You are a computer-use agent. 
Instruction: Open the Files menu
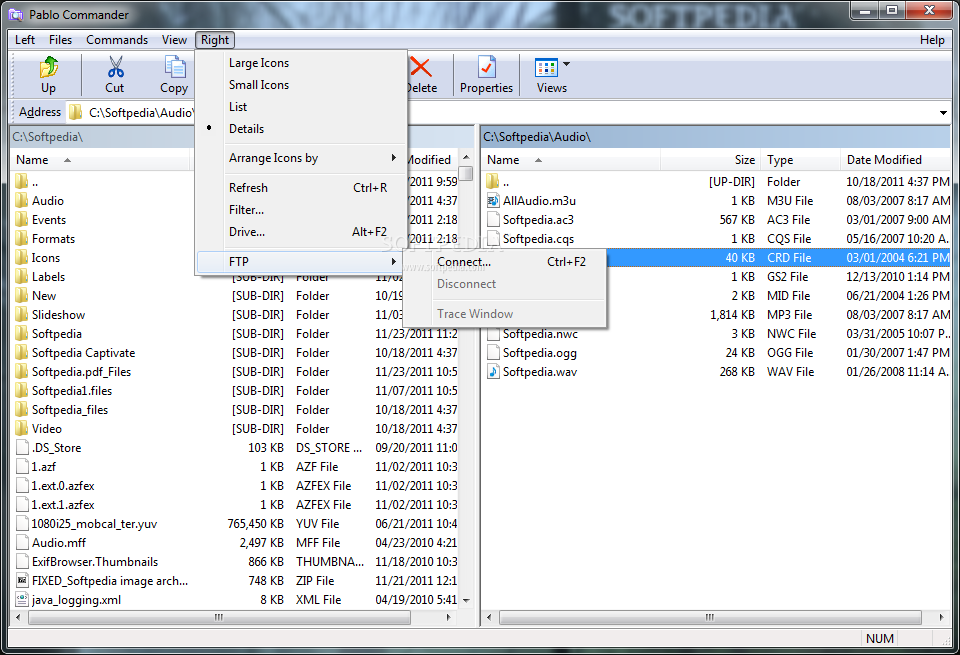pos(60,40)
